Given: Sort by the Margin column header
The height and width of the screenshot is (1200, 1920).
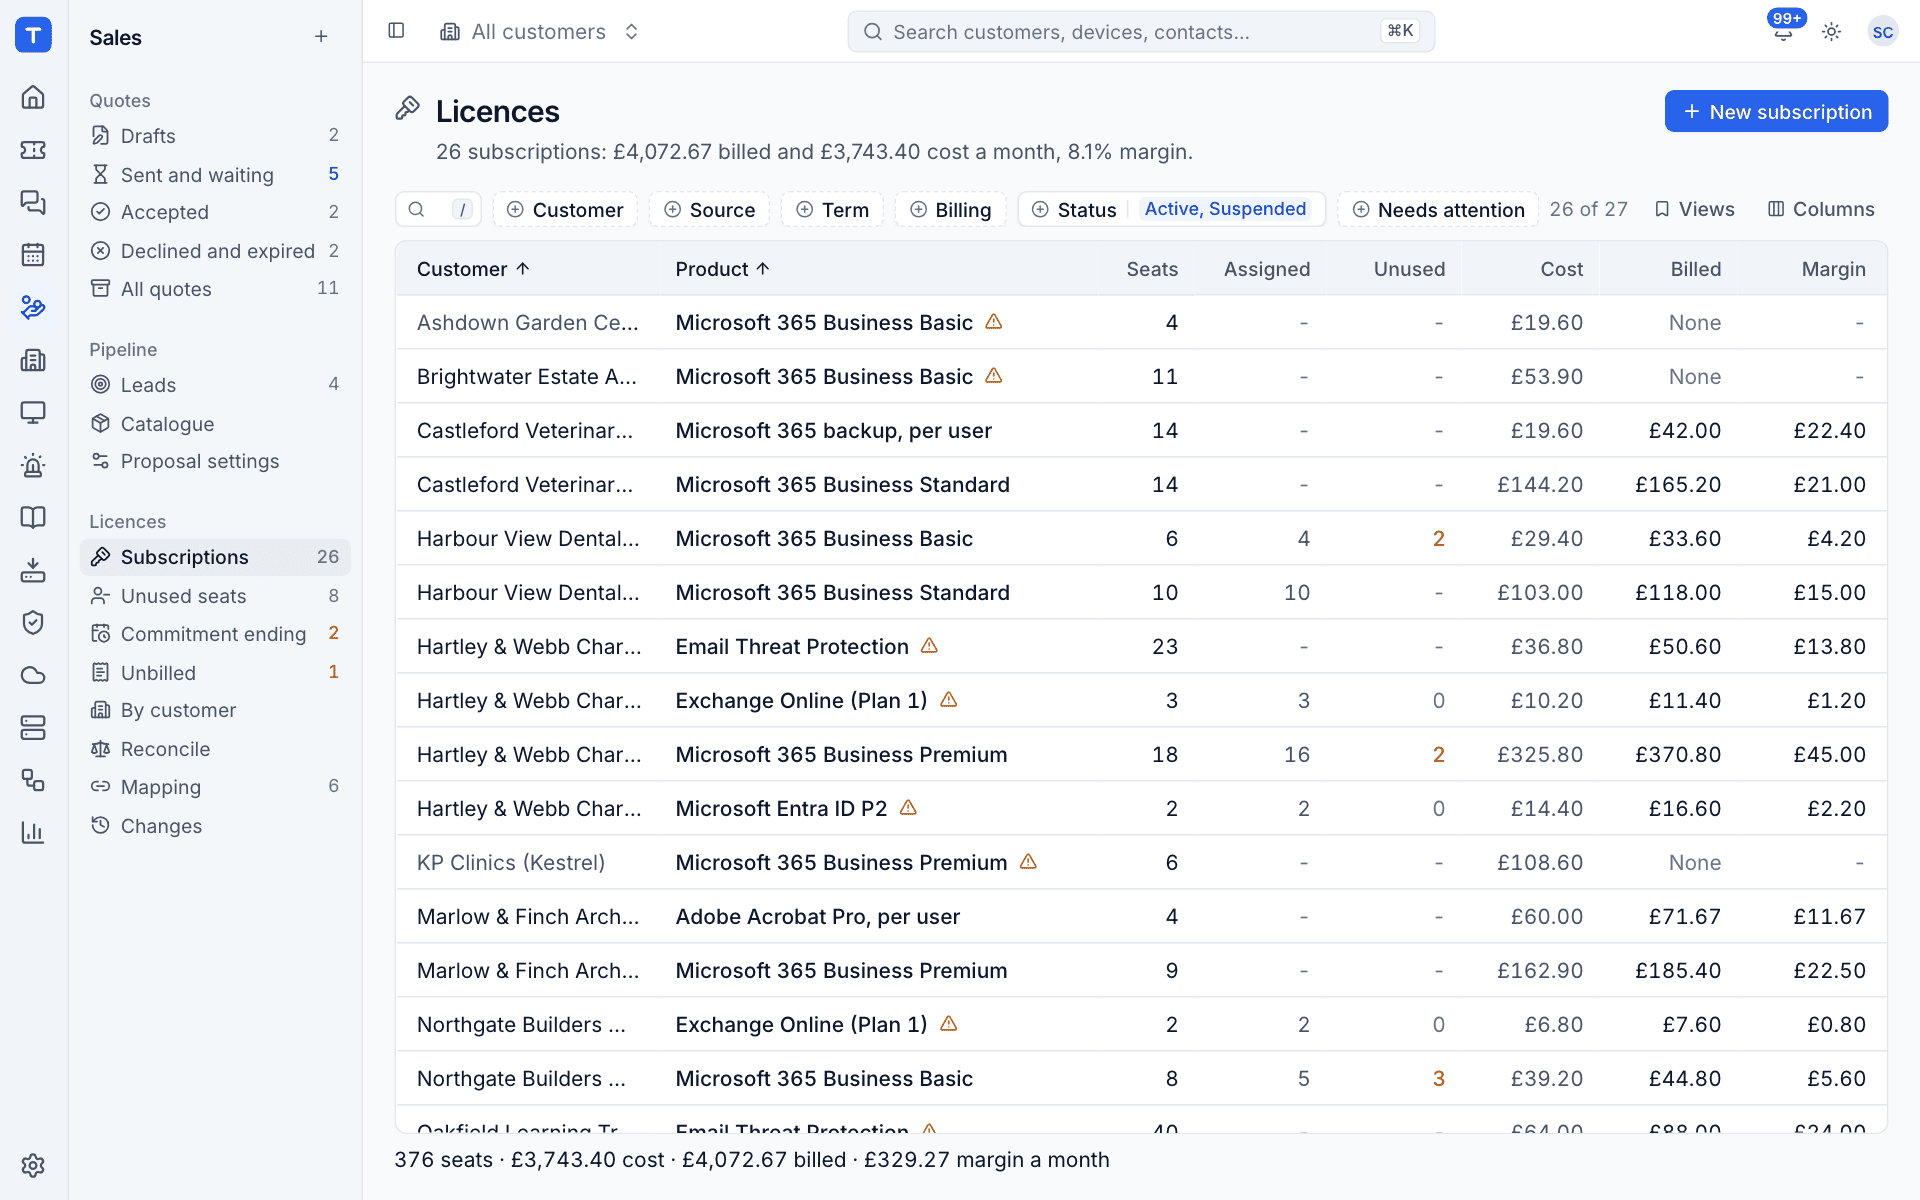Looking at the screenshot, I should tap(1833, 269).
